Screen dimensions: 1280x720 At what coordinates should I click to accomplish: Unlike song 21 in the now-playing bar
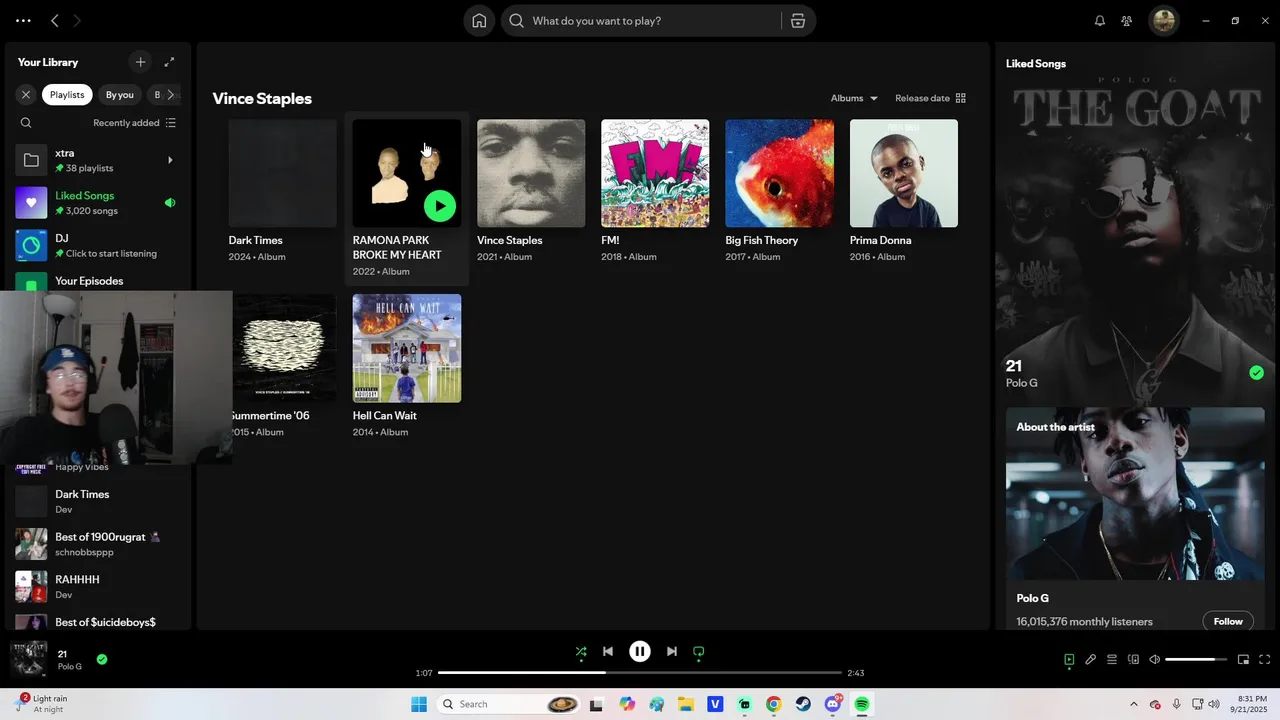[102, 660]
